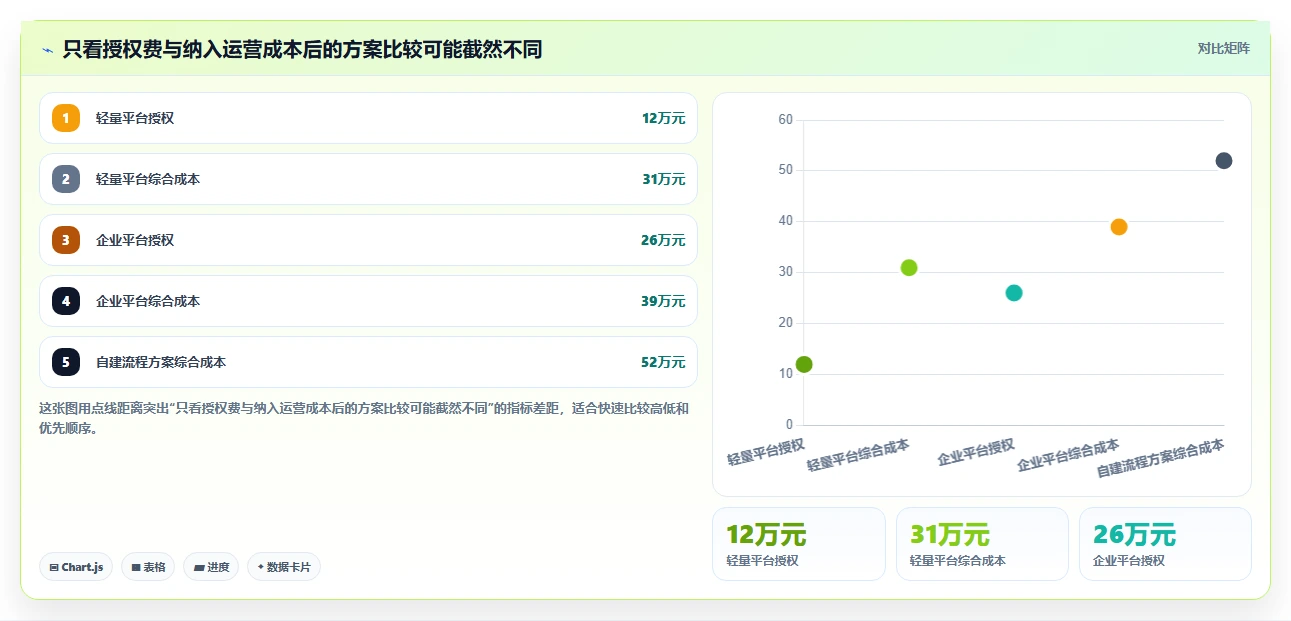1291x621 pixels.
Task: Click the 表格 tag
Action: coord(148,567)
